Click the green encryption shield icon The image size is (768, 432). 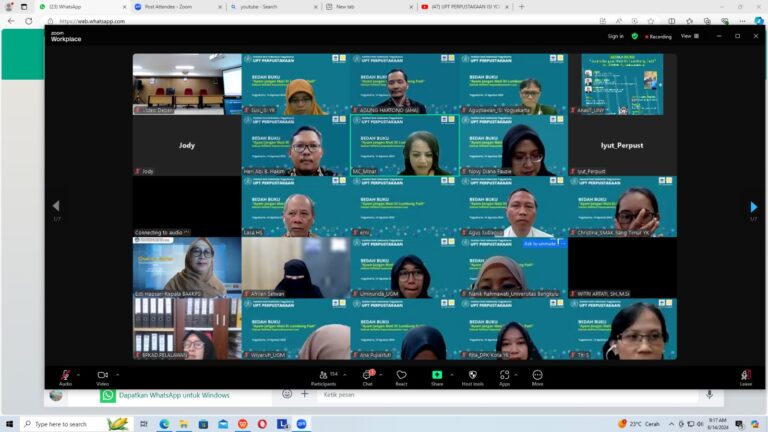point(634,36)
